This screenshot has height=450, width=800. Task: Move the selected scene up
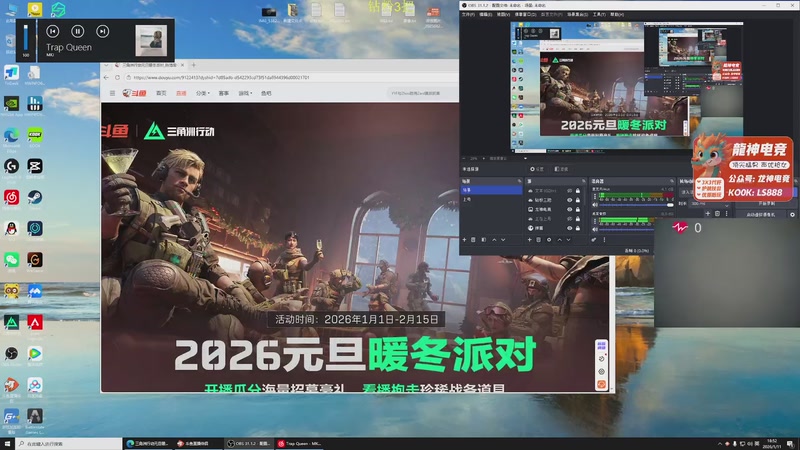coord(494,240)
